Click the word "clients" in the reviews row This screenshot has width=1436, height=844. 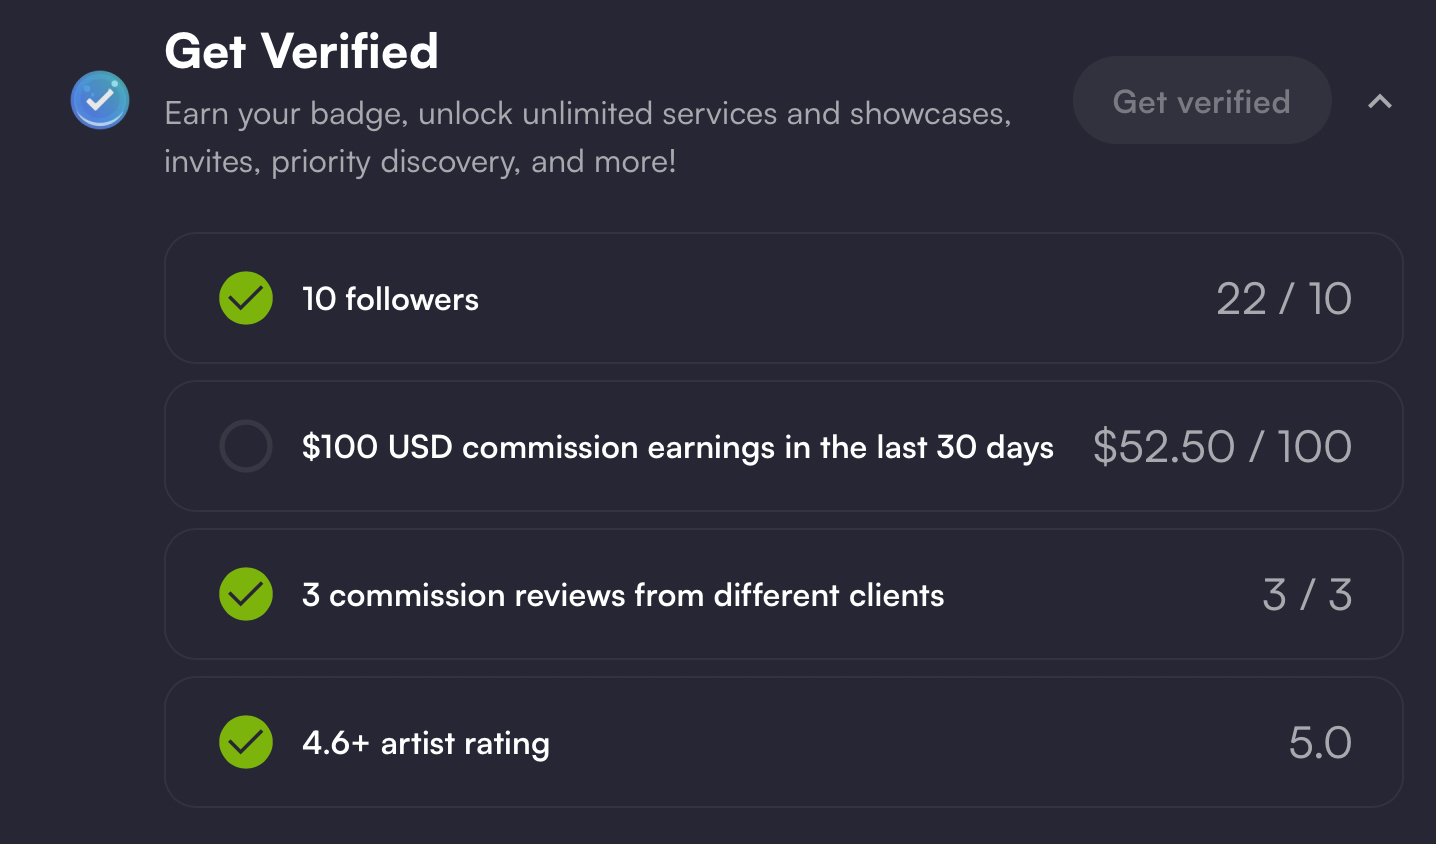896,595
